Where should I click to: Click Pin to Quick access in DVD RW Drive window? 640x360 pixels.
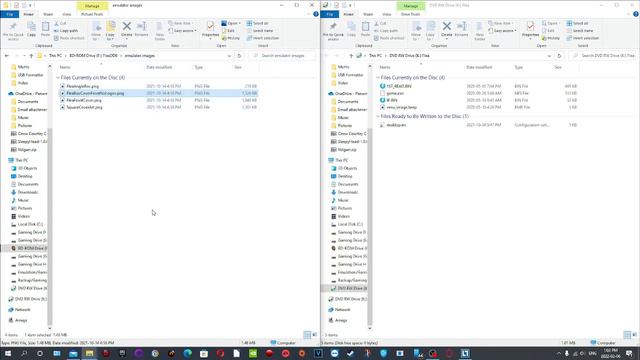(x=333, y=31)
